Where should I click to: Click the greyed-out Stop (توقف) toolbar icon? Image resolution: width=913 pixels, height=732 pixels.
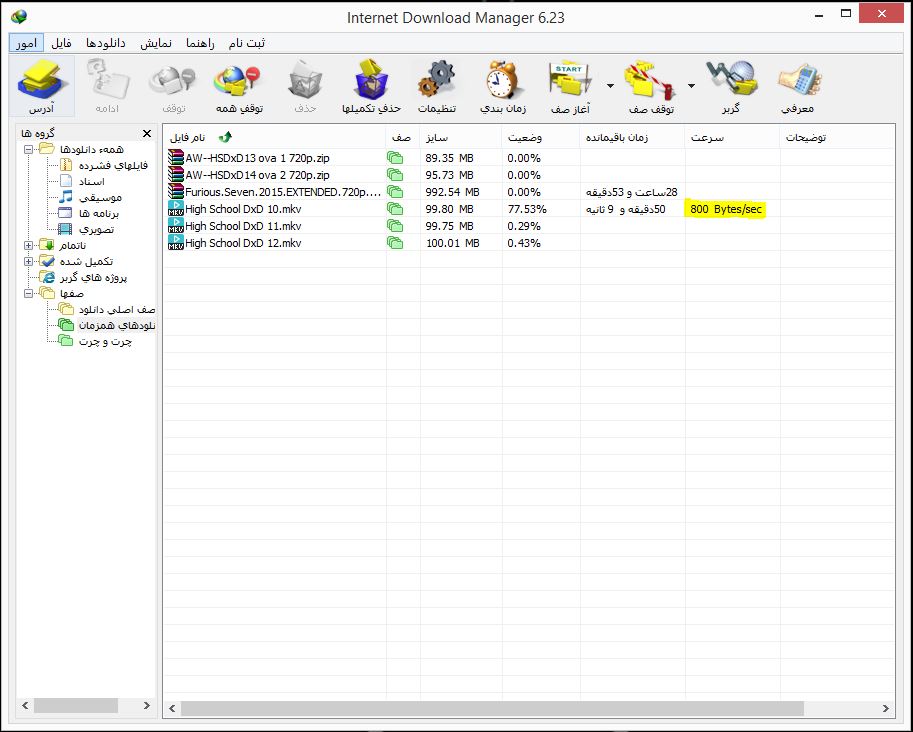click(173, 80)
